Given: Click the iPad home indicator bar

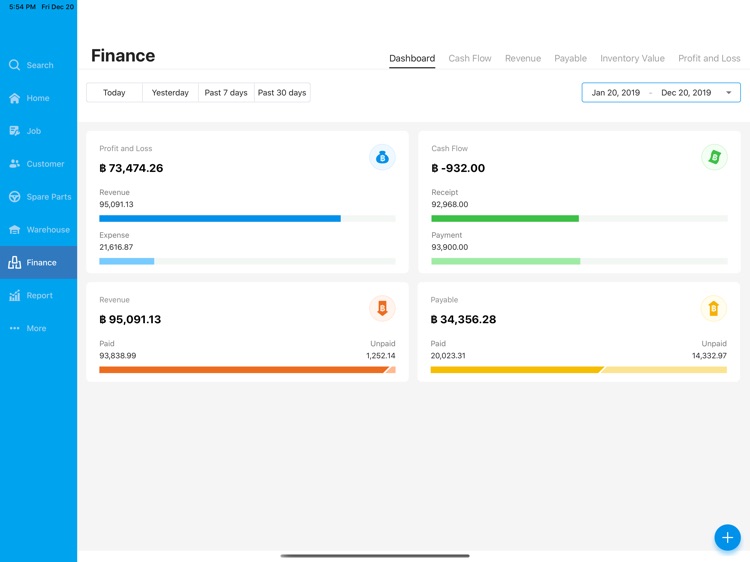Looking at the screenshot, I should coord(375,556).
